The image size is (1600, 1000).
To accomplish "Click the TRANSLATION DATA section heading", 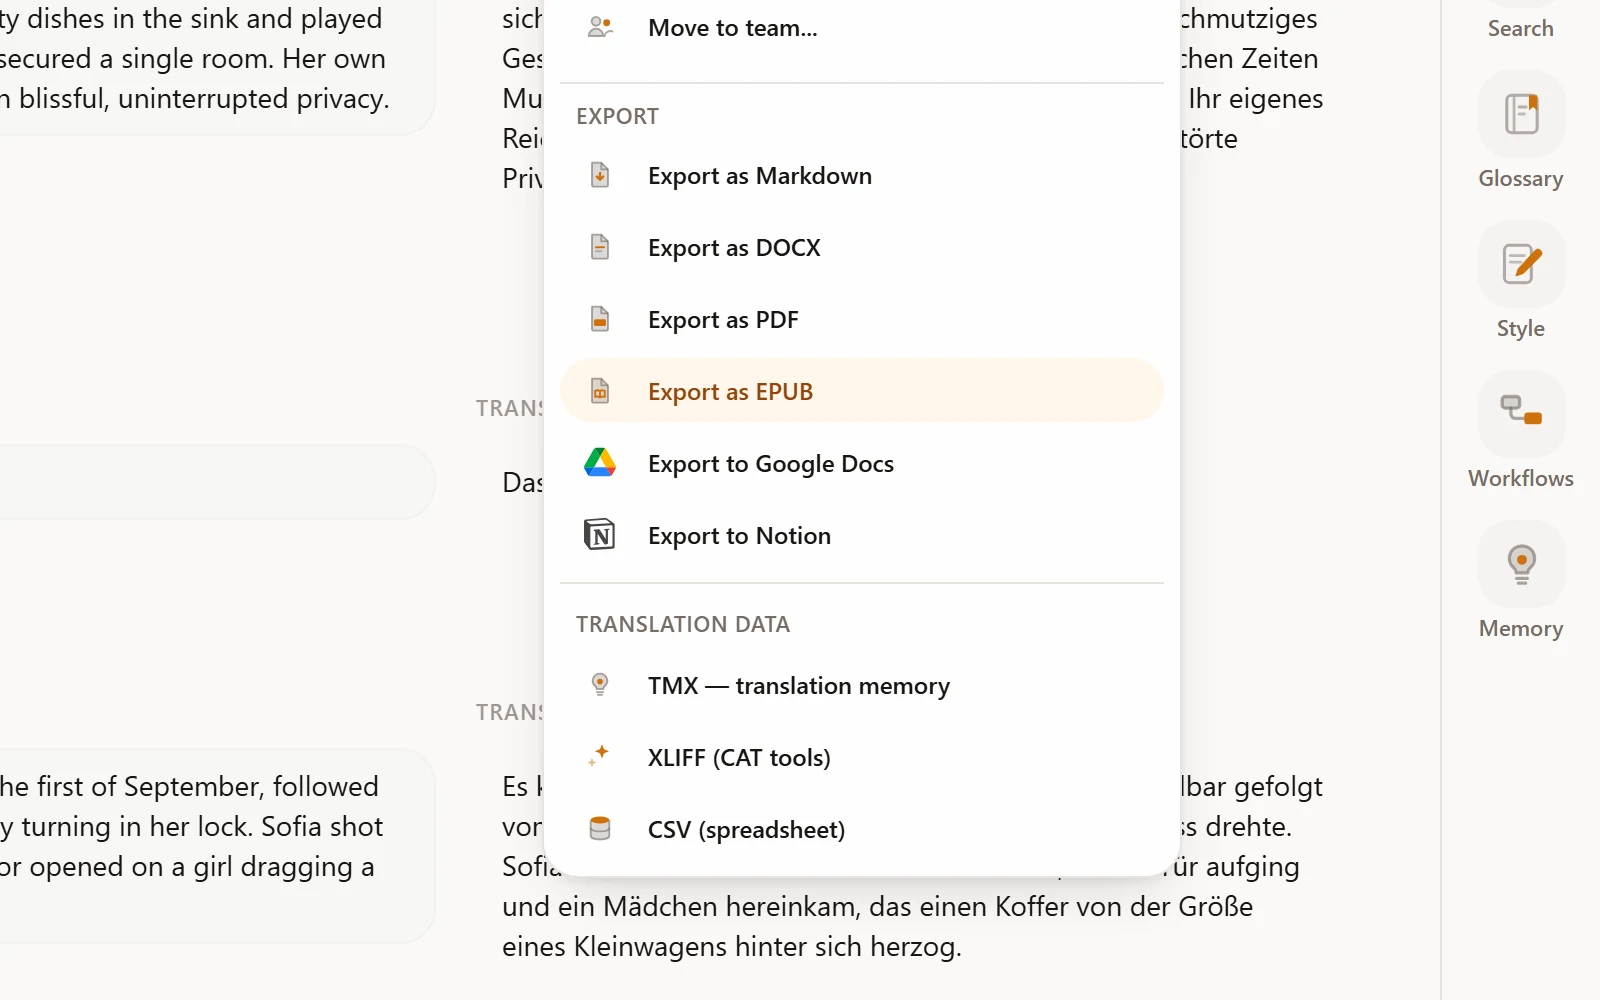I will 683,624.
